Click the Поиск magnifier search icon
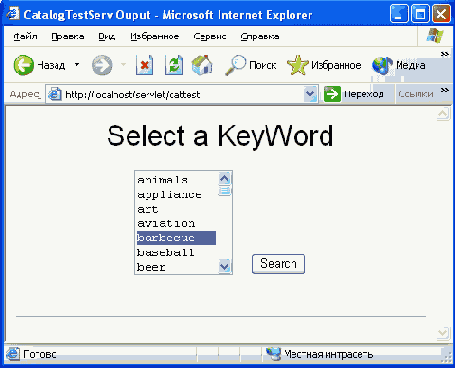The image size is (455, 368). click(x=235, y=65)
